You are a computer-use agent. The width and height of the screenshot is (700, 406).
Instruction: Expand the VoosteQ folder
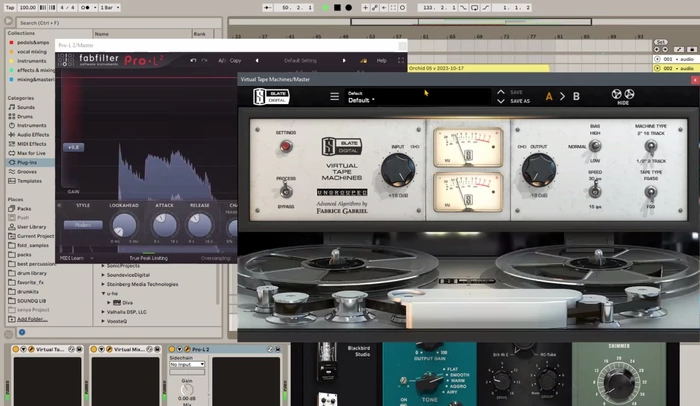[x=103, y=321]
